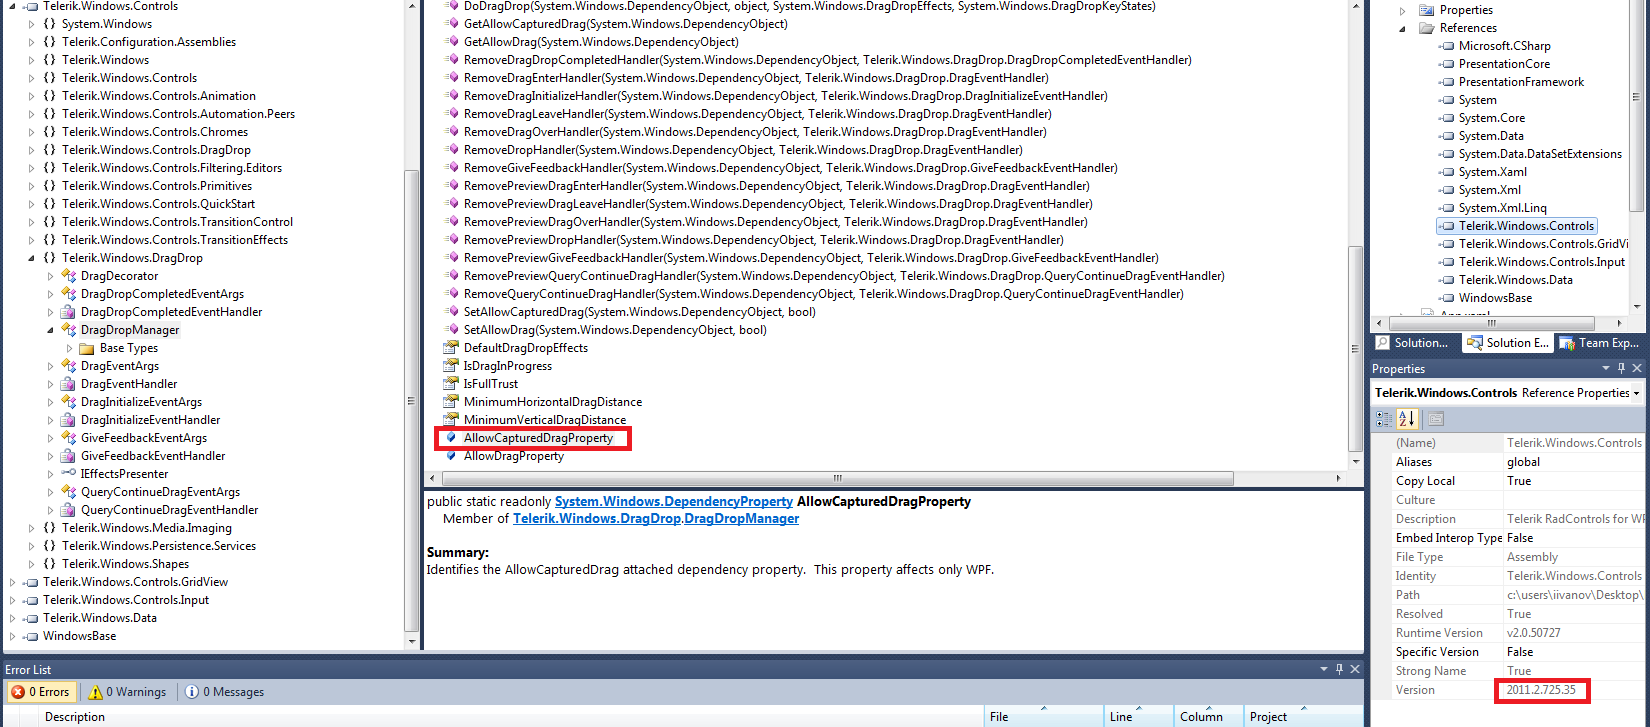Click the DragEventHandler delegate icon

68,384
